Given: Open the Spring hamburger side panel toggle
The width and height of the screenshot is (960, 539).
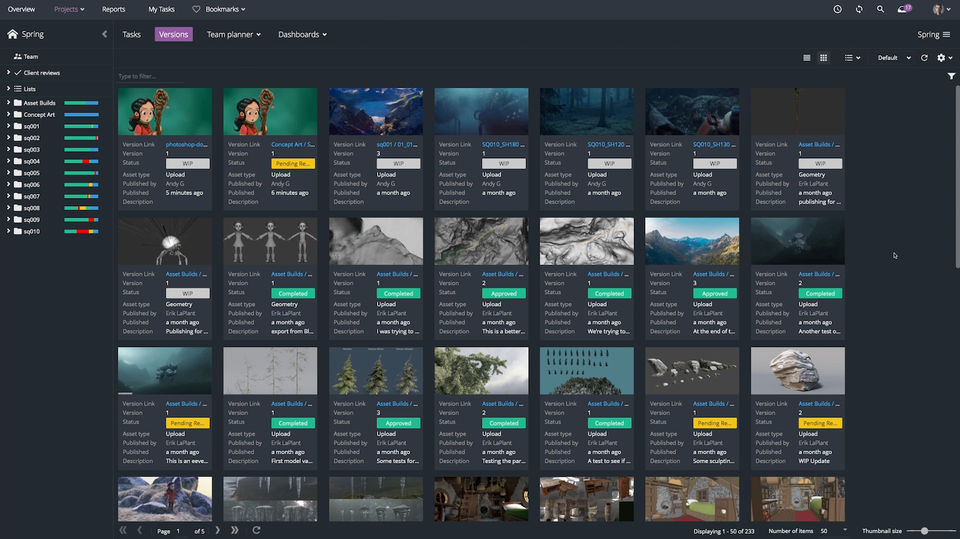Looking at the screenshot, I should click(x=946, y=34).
